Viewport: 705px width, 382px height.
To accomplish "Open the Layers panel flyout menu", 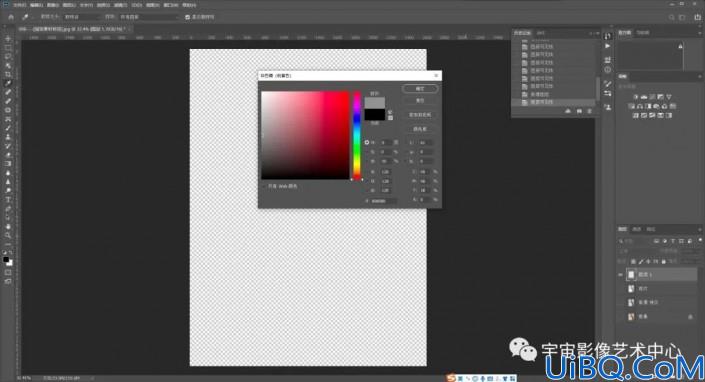I will 700,229.
